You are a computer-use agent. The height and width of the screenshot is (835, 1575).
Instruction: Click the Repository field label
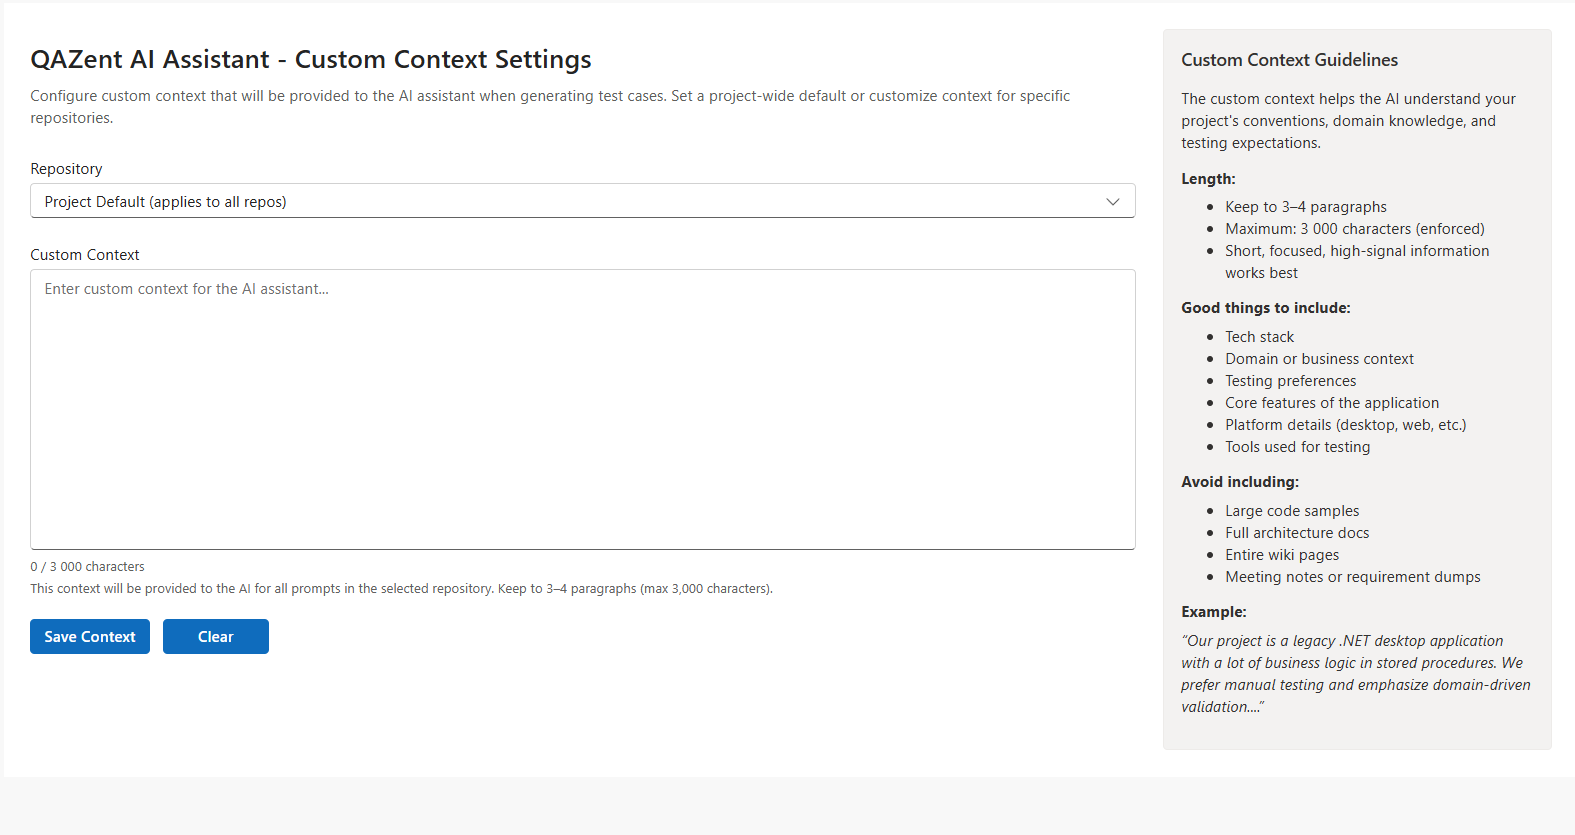click(66, 169)
